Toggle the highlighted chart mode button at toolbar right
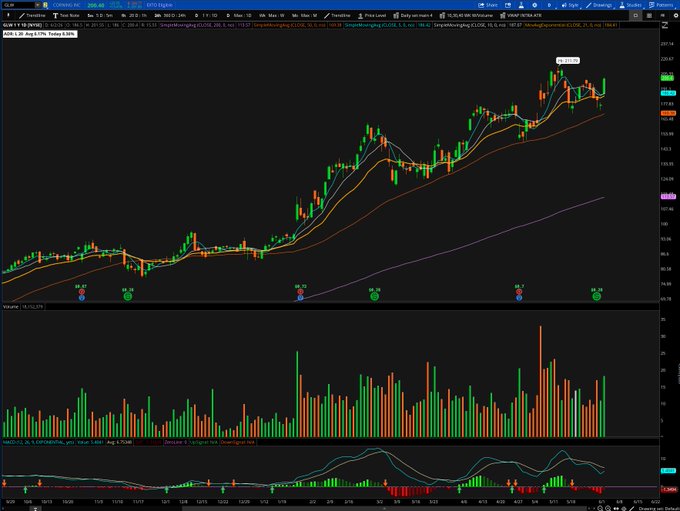Screen dimensions: 680x511 pos(635,15)
